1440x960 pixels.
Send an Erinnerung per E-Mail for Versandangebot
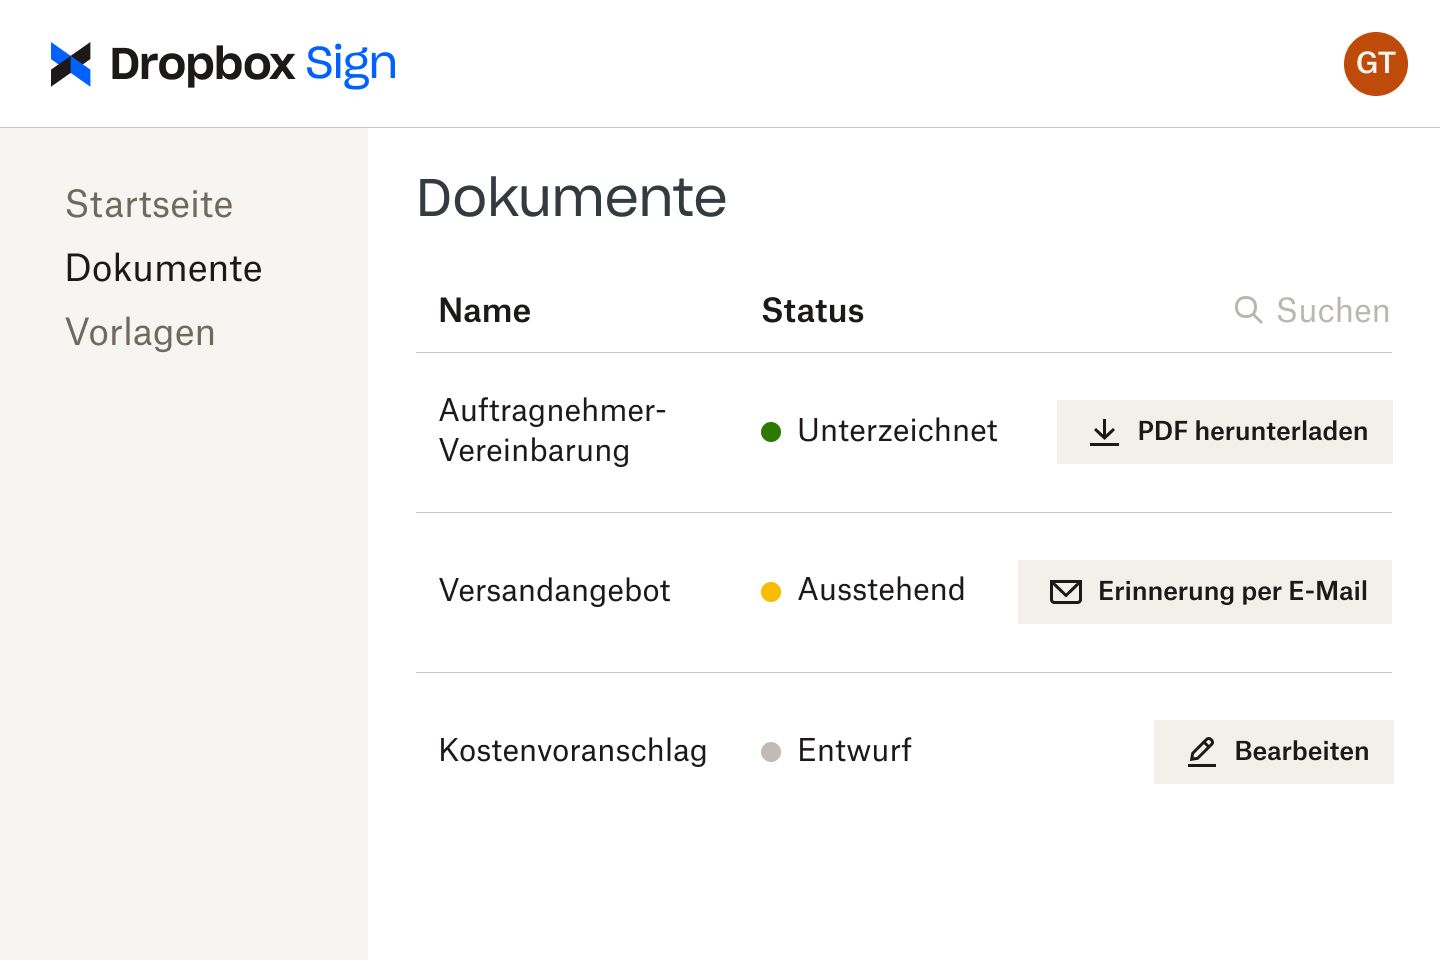(x=1204, y=591)
